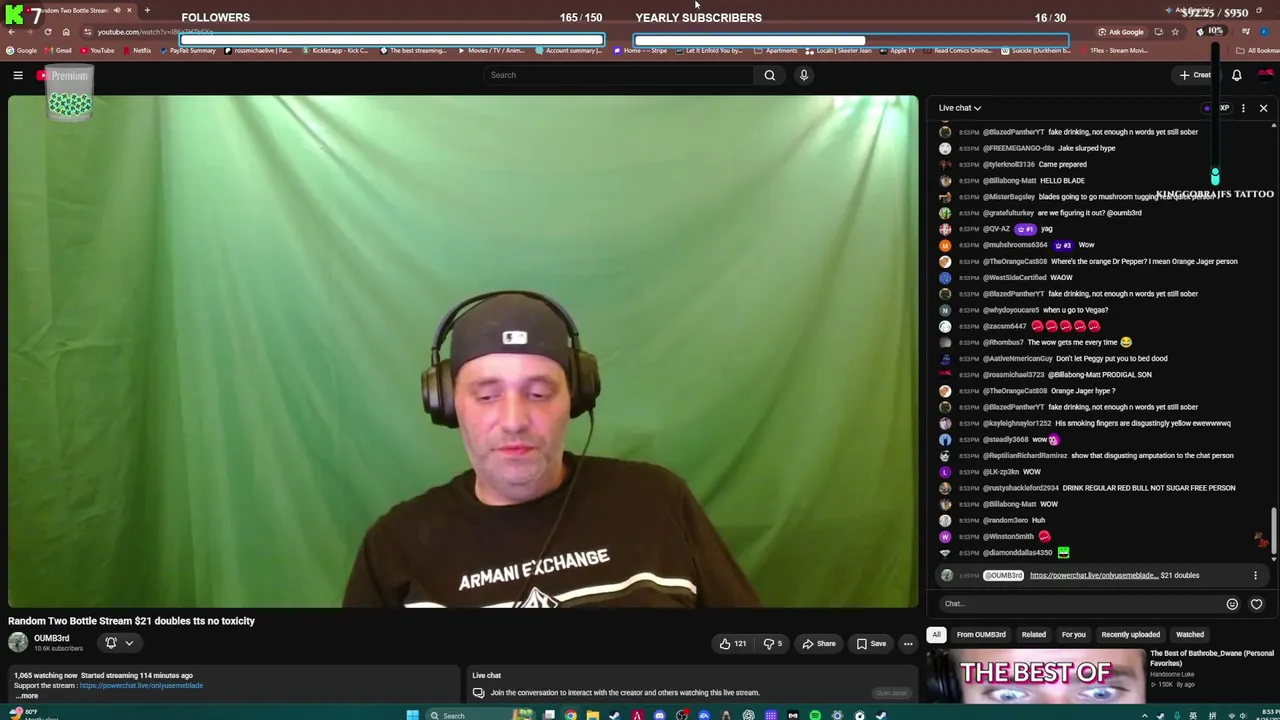Open the YouTube account avatar menu

pyautogui.click(x=1266, y=75)
